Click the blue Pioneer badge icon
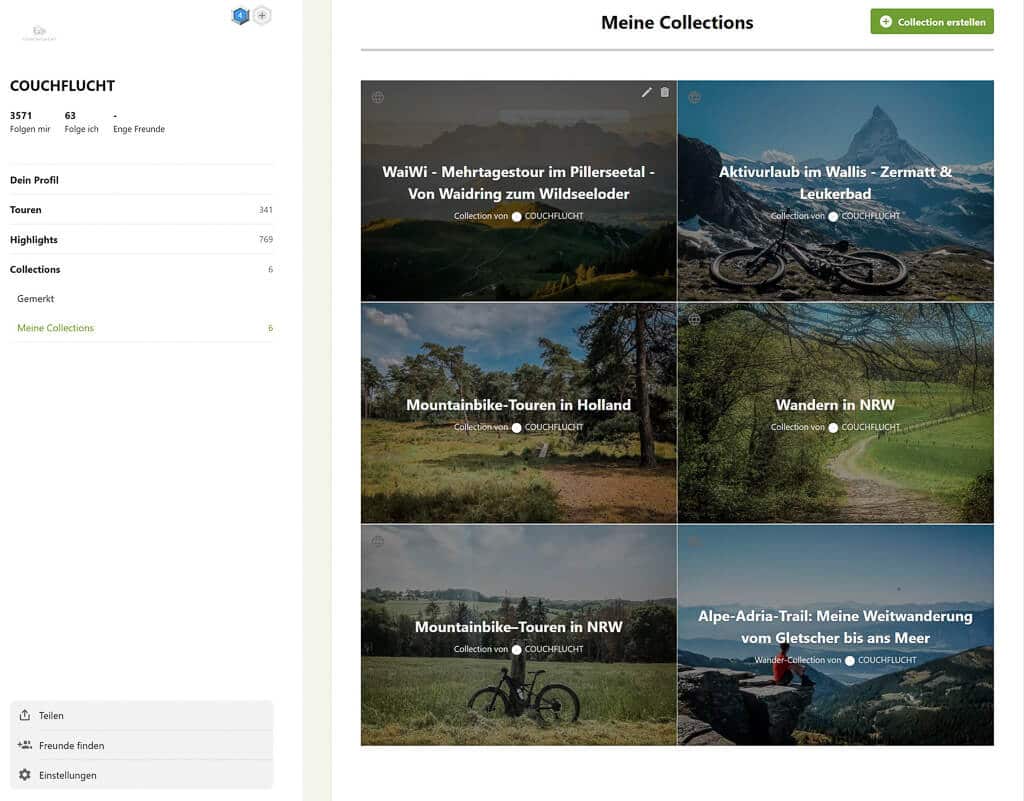 pos(238,15)
